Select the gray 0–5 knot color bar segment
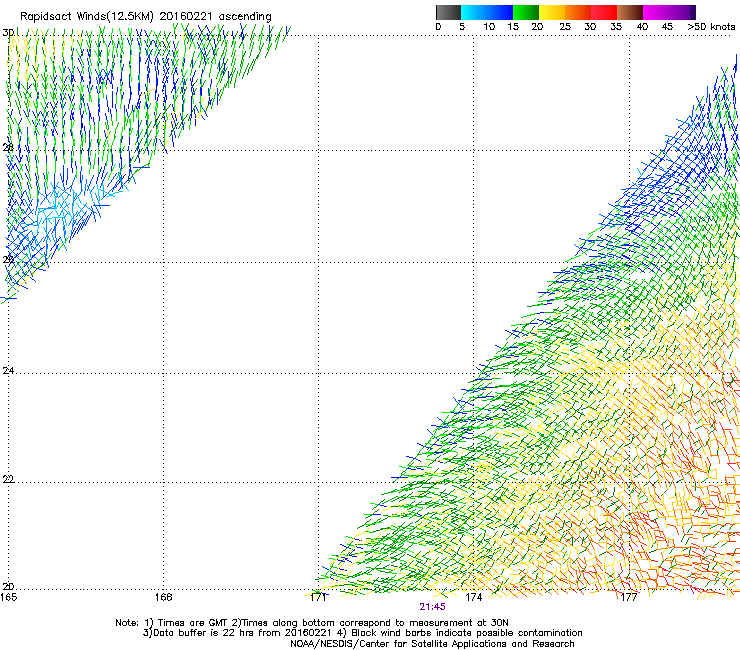740x650 pixels. click(448, 12)
